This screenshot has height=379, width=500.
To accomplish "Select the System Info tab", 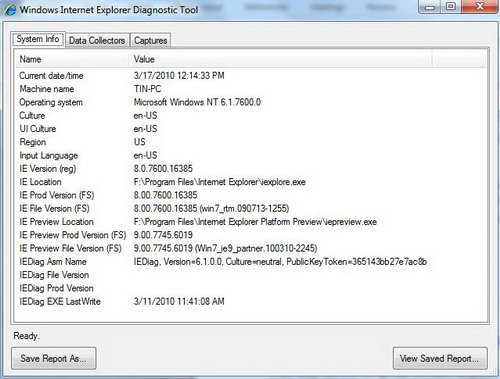I will (x=38, y=39).
